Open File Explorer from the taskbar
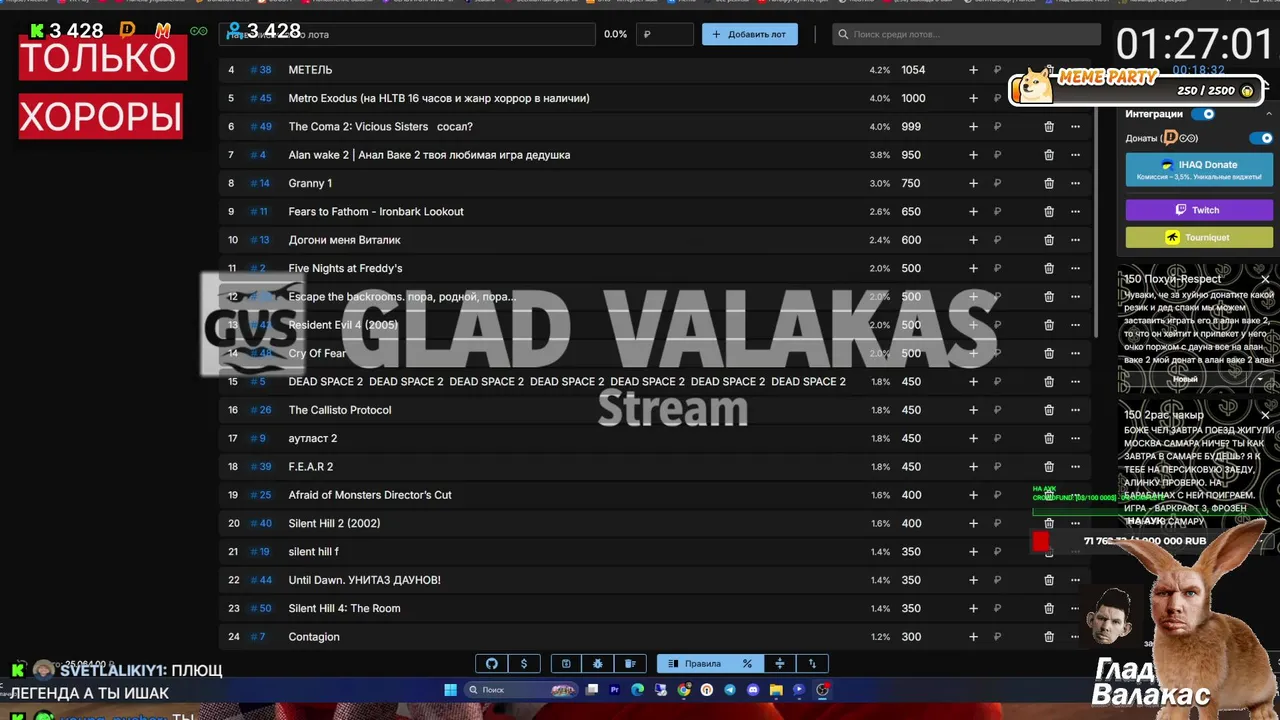1280x720 pixels. 776,690
